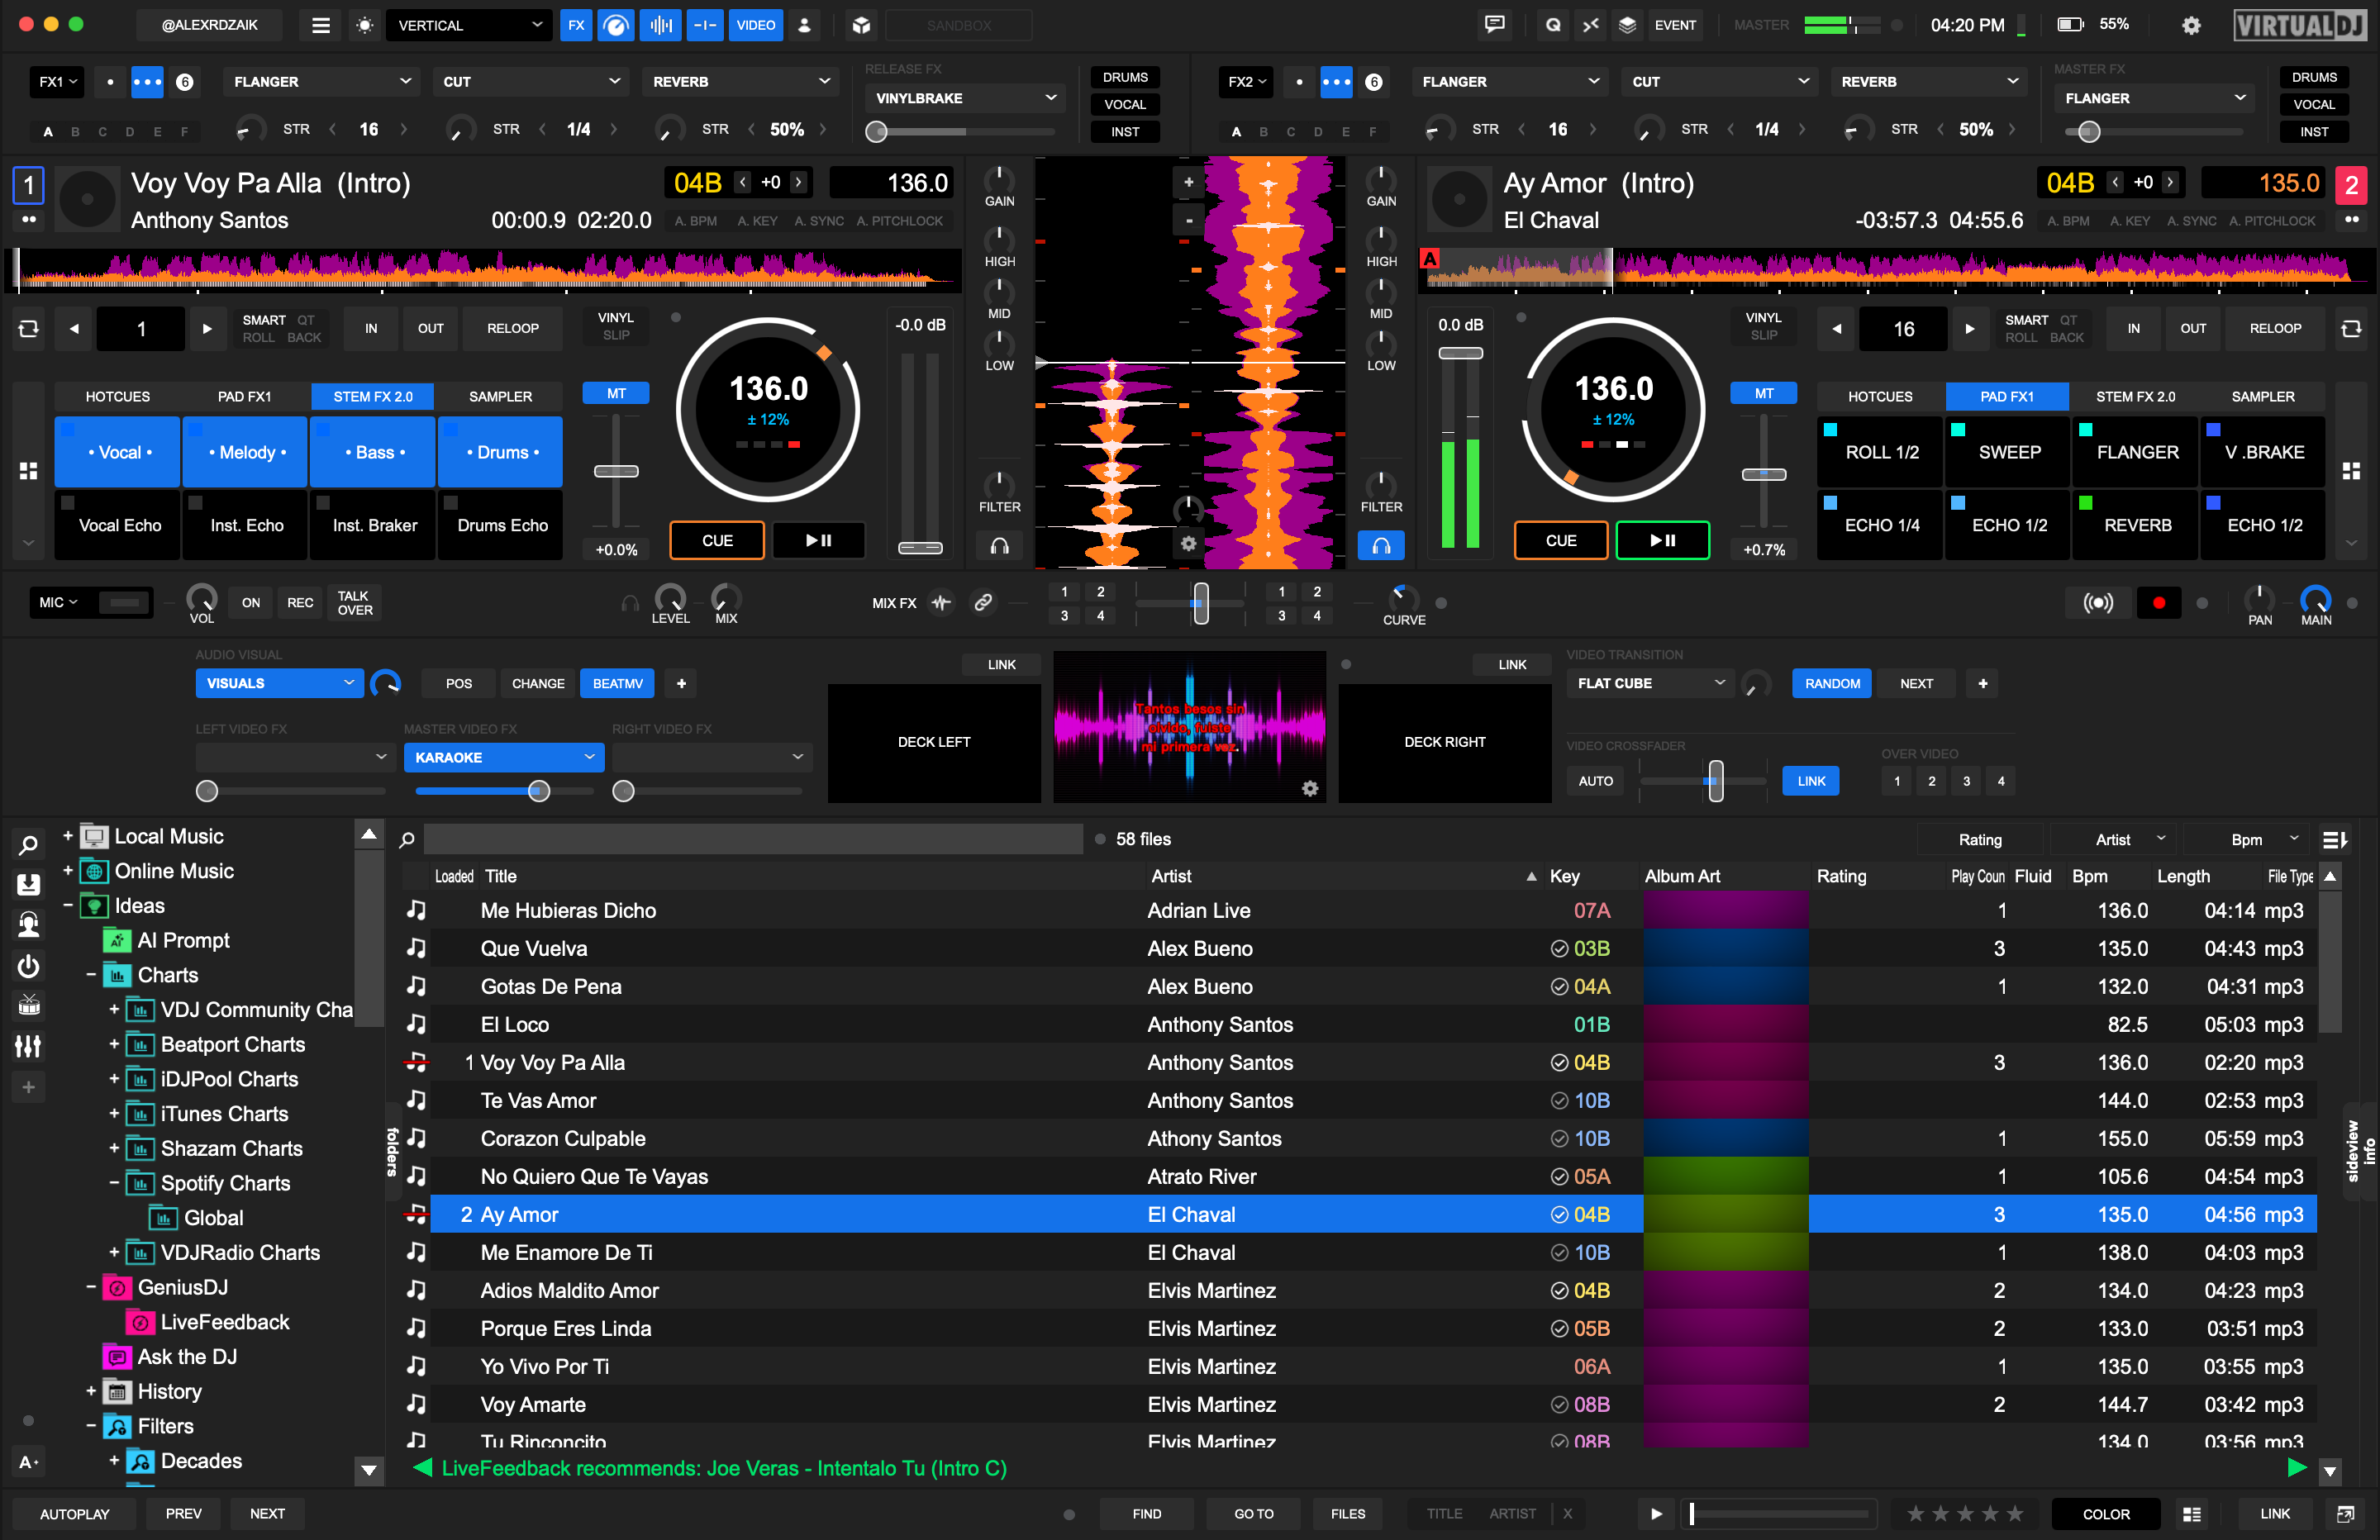Toggle the microphone ON button
This screenshot has width=2380, height=1540.
(x=250, y=602)
